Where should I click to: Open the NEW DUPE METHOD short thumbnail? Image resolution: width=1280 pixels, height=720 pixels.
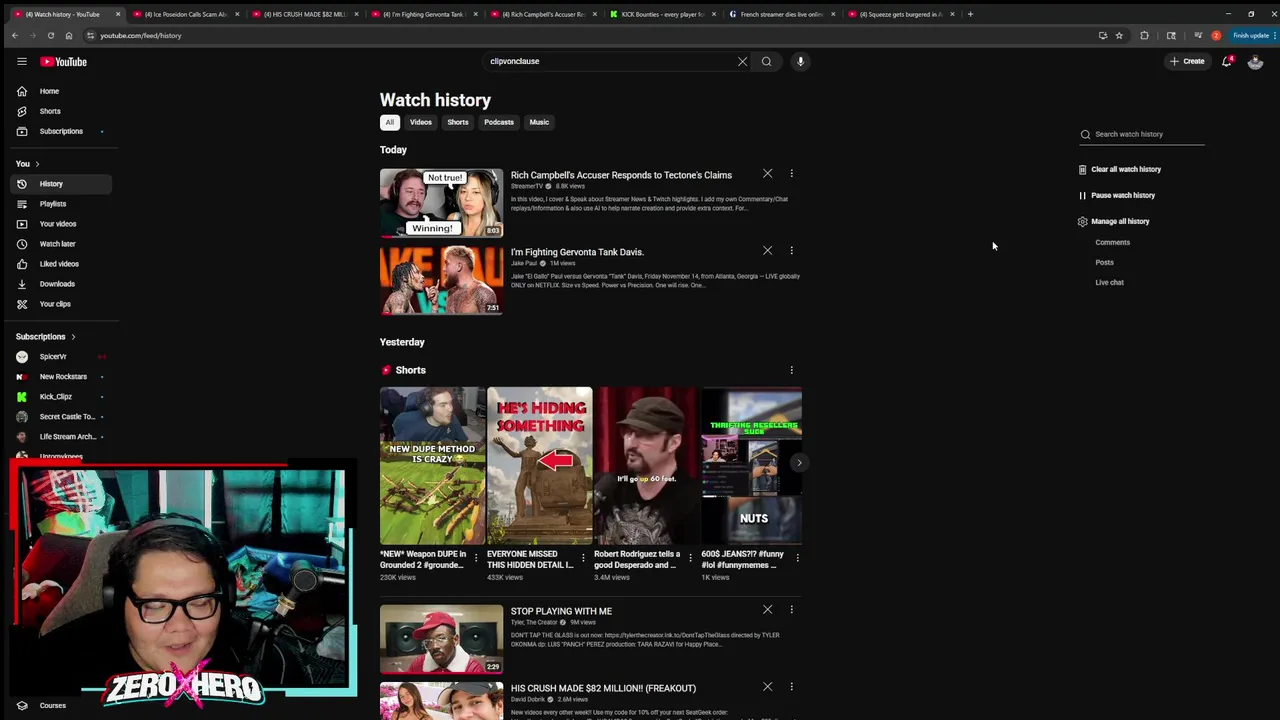tap(432, 465)
